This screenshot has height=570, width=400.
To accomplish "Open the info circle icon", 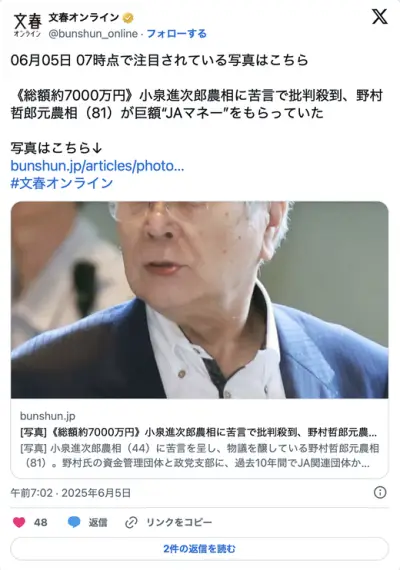I will (380, 493).
